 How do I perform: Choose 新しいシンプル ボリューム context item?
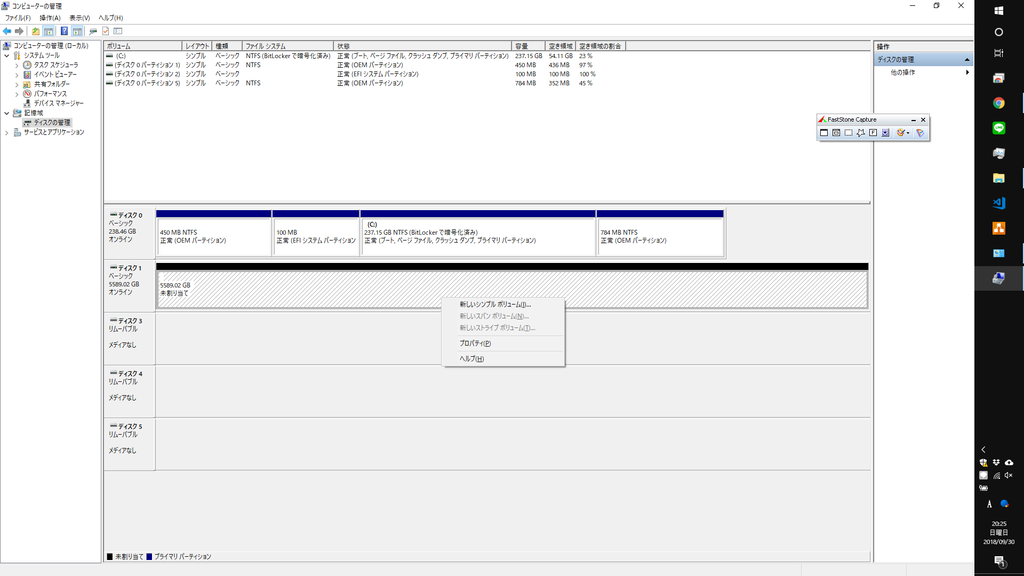coord(503,304)
